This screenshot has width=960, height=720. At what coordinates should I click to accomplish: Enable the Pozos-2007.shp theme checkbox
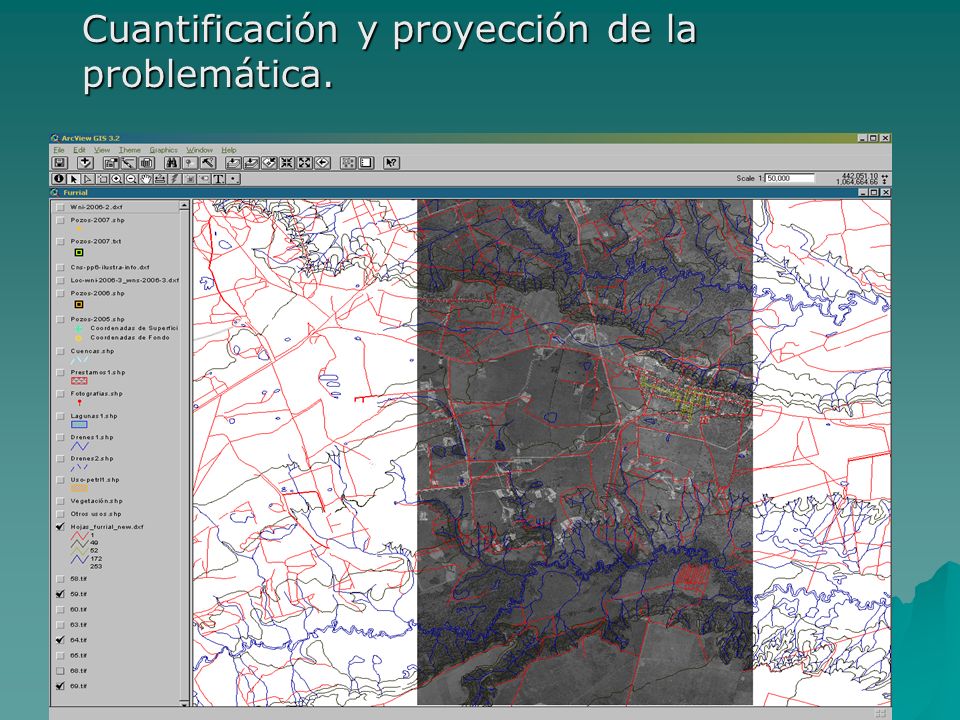(x=60, y=220)
